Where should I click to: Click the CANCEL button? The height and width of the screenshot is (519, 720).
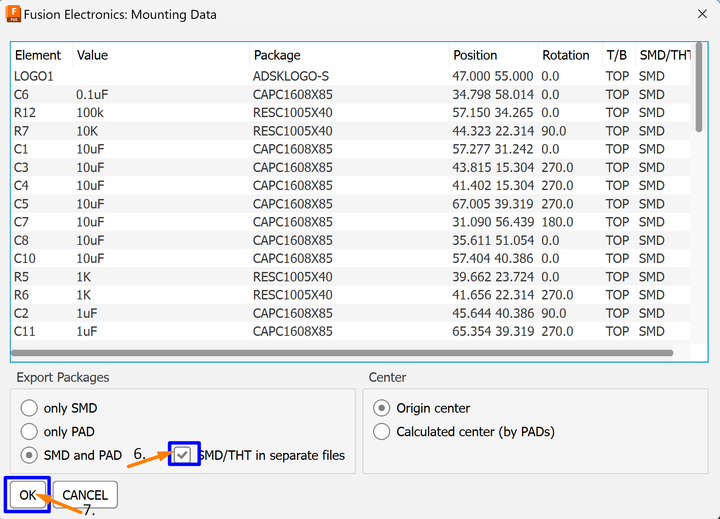(85, 495)
